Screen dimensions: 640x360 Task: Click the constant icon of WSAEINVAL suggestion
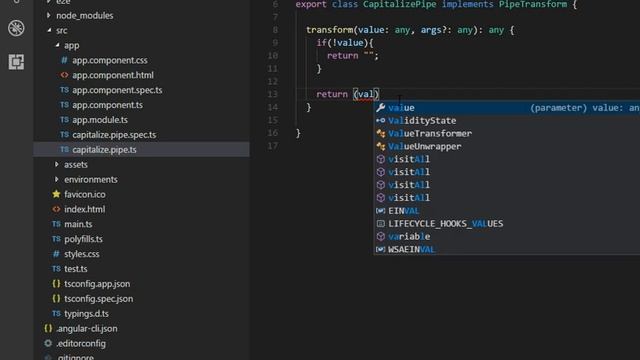pyautogui.click(x=380, y=249)
